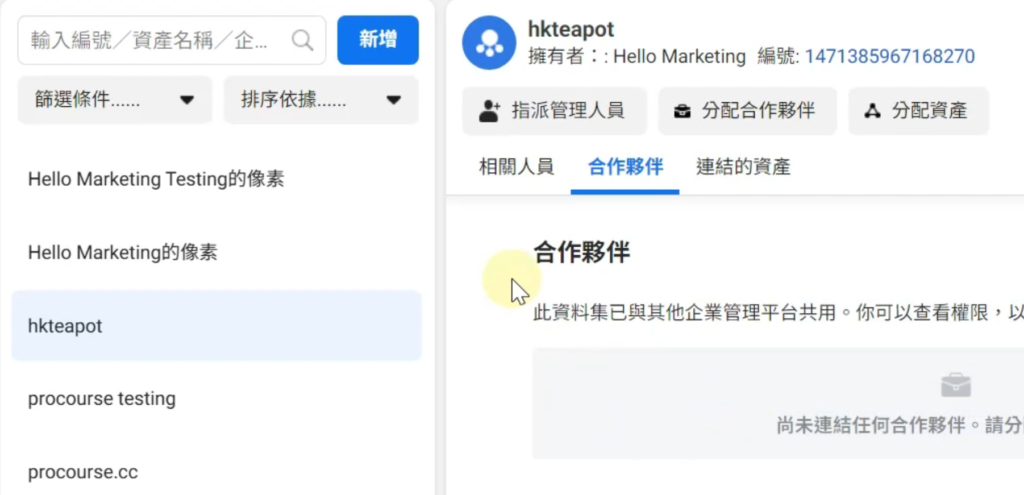The image size is (1024, 495).
Task: Click the hkteapot dataset avatar icon
Action: click(x=489, y=41)
